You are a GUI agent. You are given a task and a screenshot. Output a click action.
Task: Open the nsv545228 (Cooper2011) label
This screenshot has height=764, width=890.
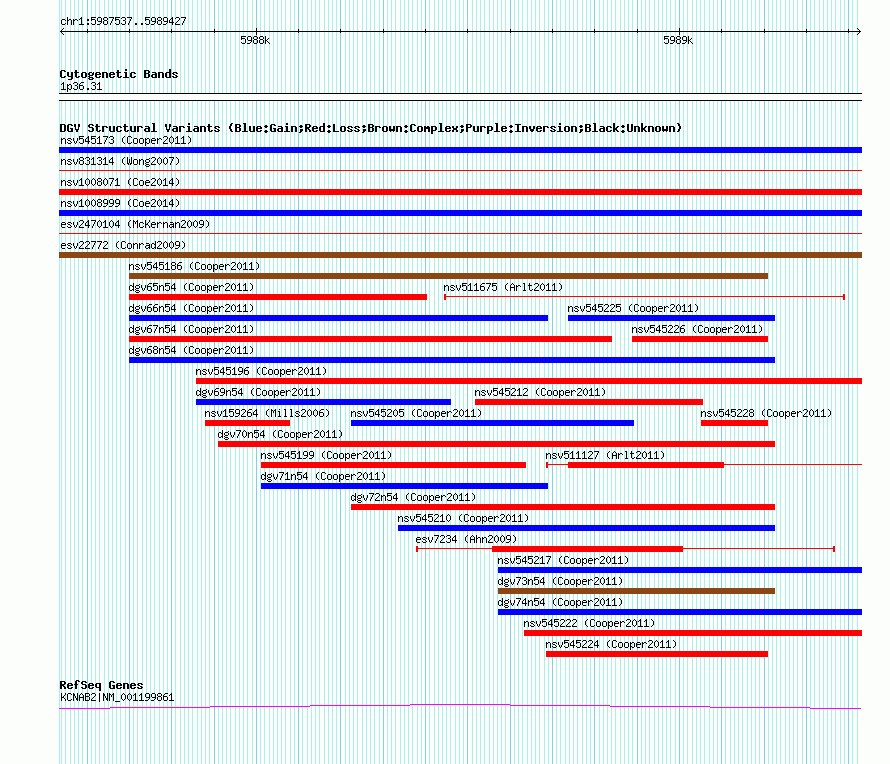766,413
